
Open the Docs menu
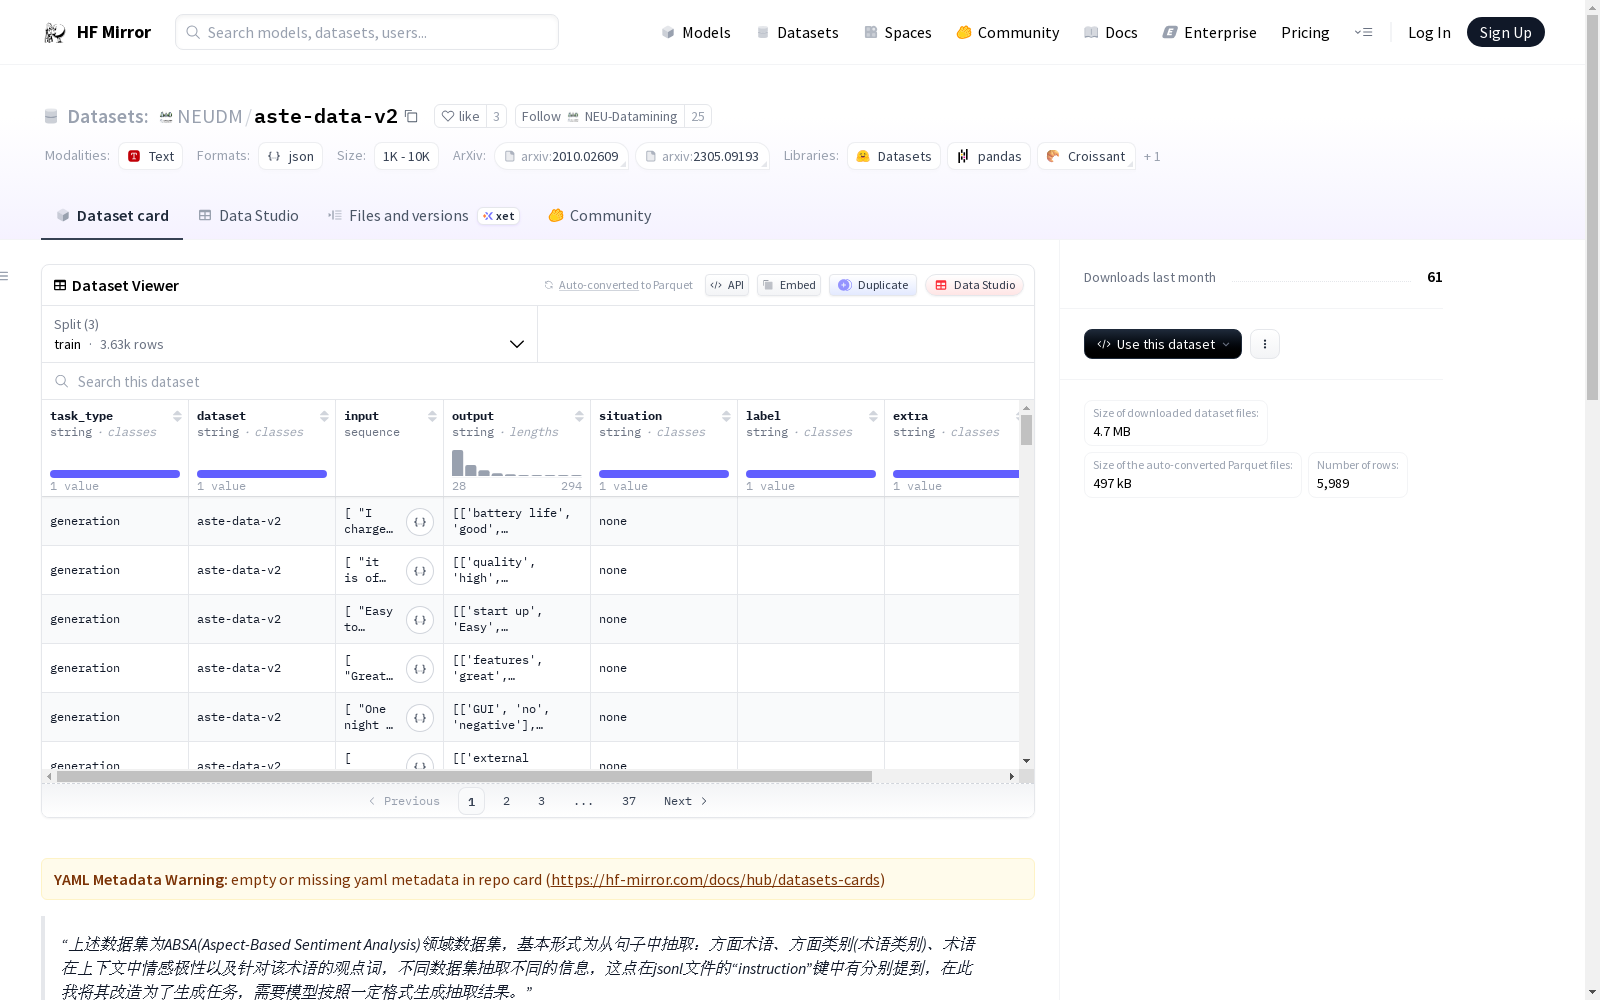1111,32
